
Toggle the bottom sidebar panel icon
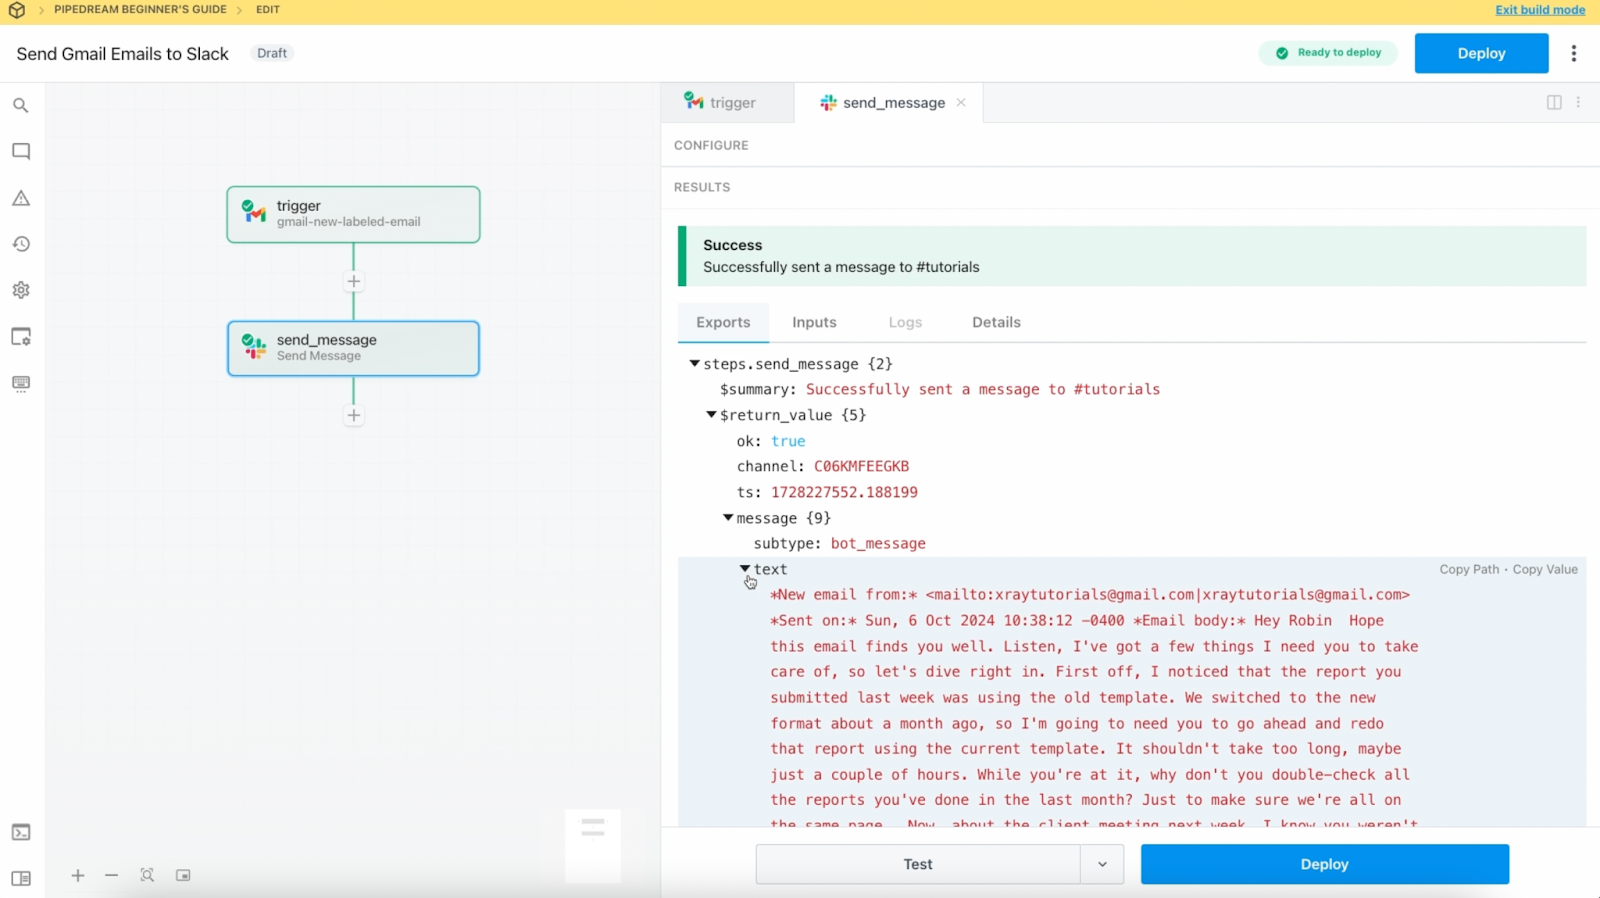(21, 878)
